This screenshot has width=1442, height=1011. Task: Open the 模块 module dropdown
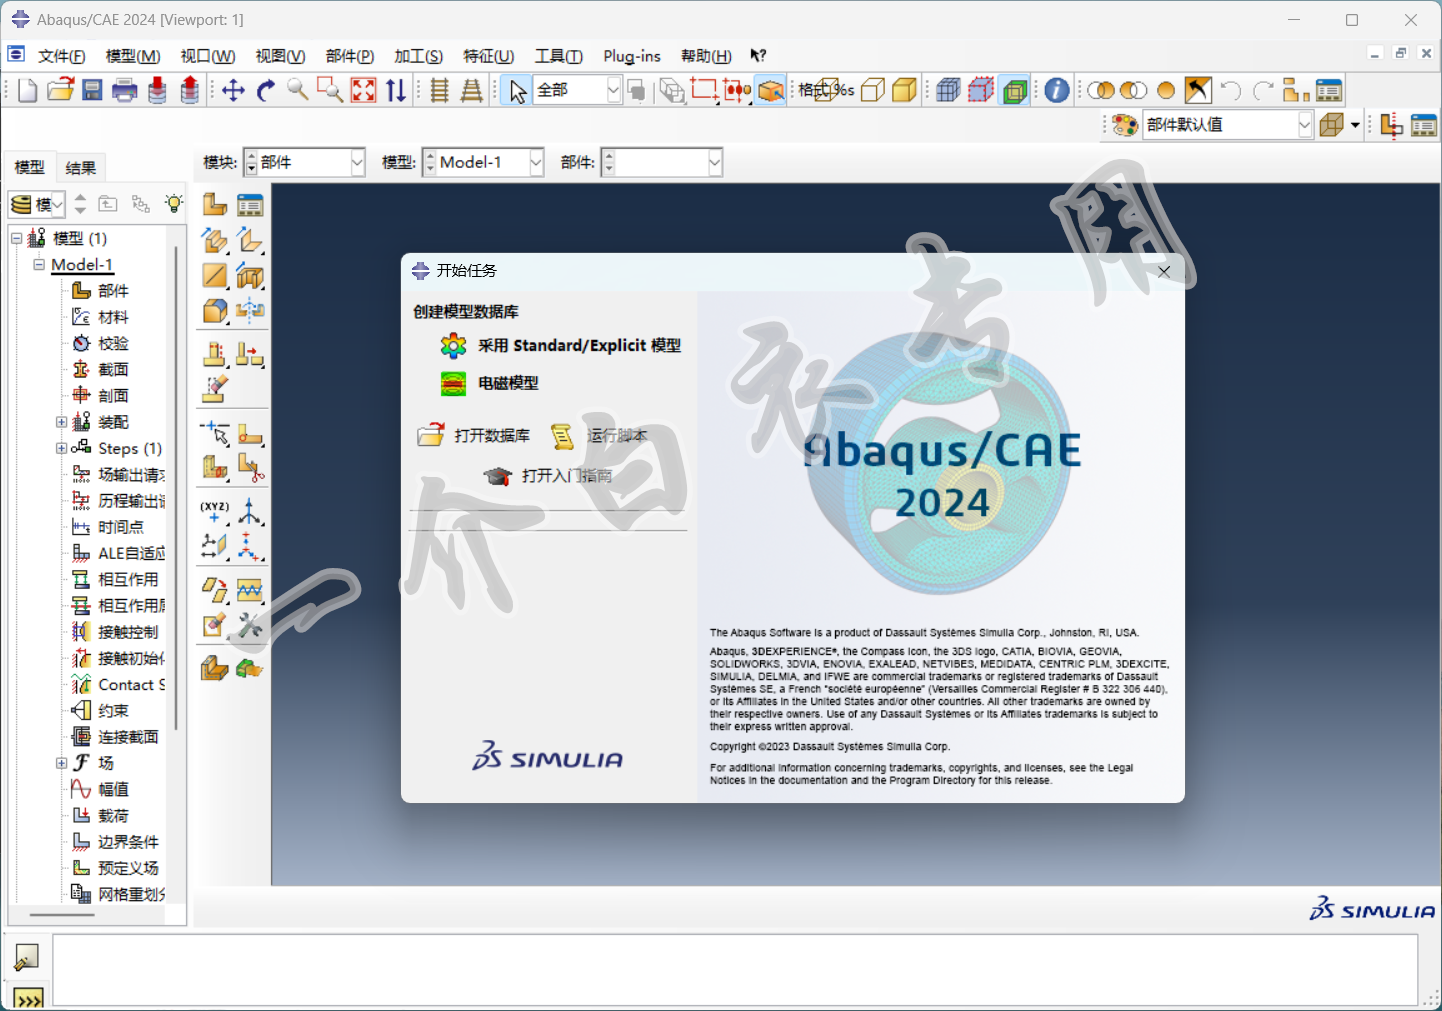[x=357, y=163]
